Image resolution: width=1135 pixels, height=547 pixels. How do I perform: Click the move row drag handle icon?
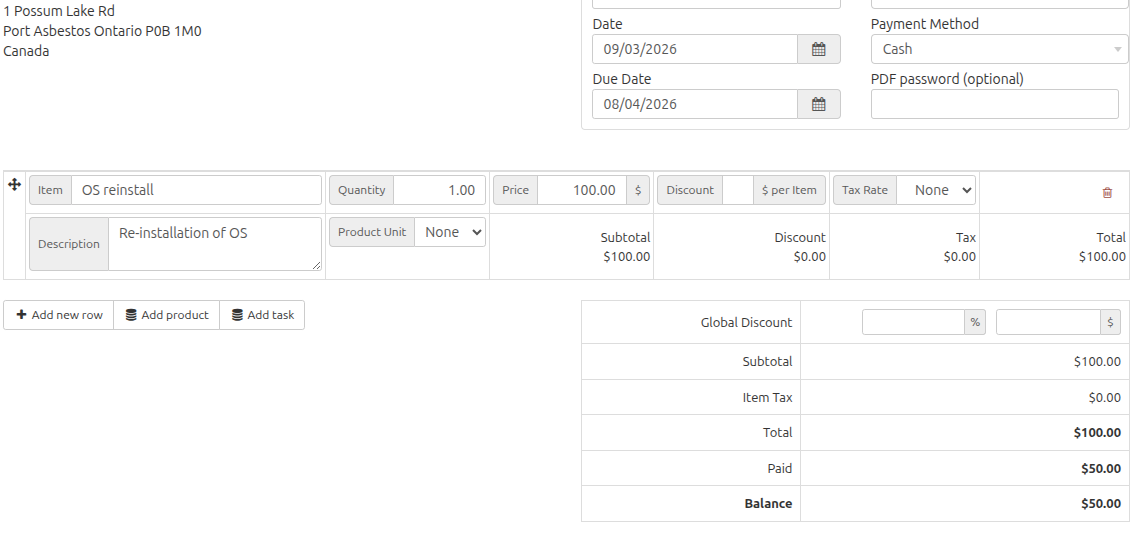point(15,185)
